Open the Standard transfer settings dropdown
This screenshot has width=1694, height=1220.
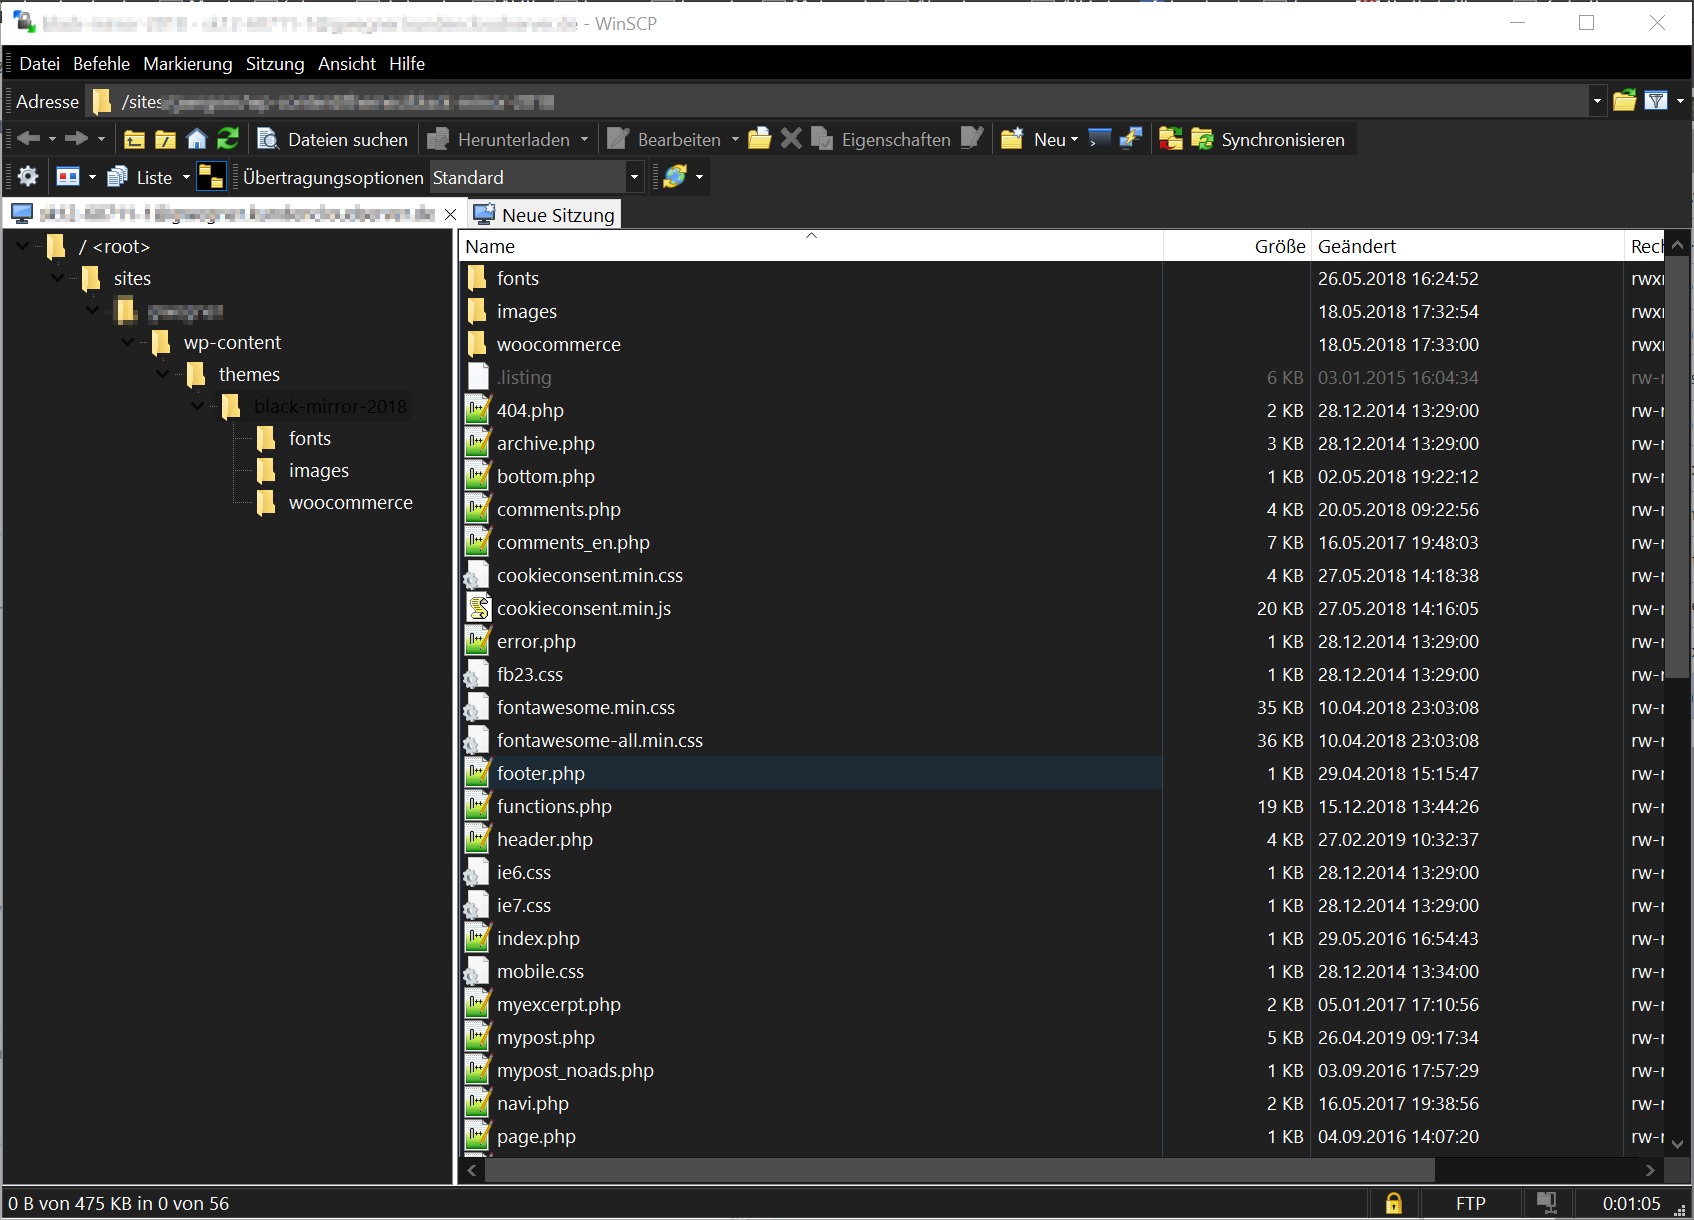pyautogui.click(x=634, y=176)
